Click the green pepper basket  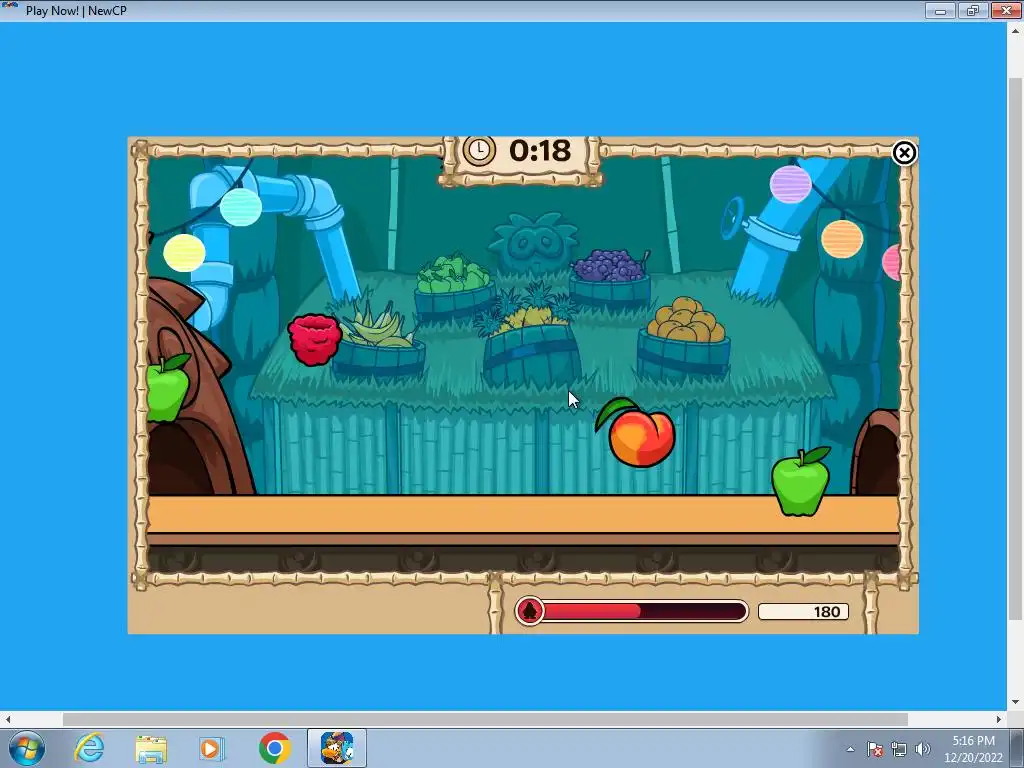point(454,287)
